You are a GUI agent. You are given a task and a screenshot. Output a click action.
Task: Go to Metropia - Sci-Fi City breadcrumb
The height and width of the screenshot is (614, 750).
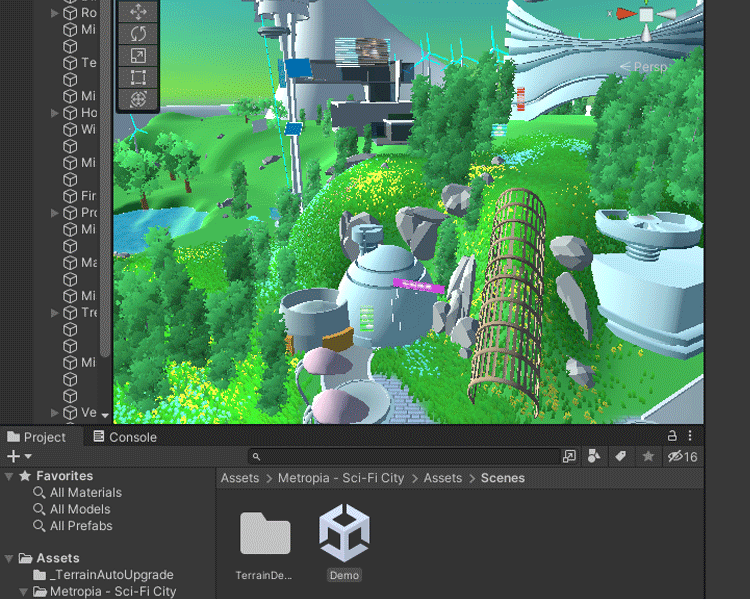point(341,478)
